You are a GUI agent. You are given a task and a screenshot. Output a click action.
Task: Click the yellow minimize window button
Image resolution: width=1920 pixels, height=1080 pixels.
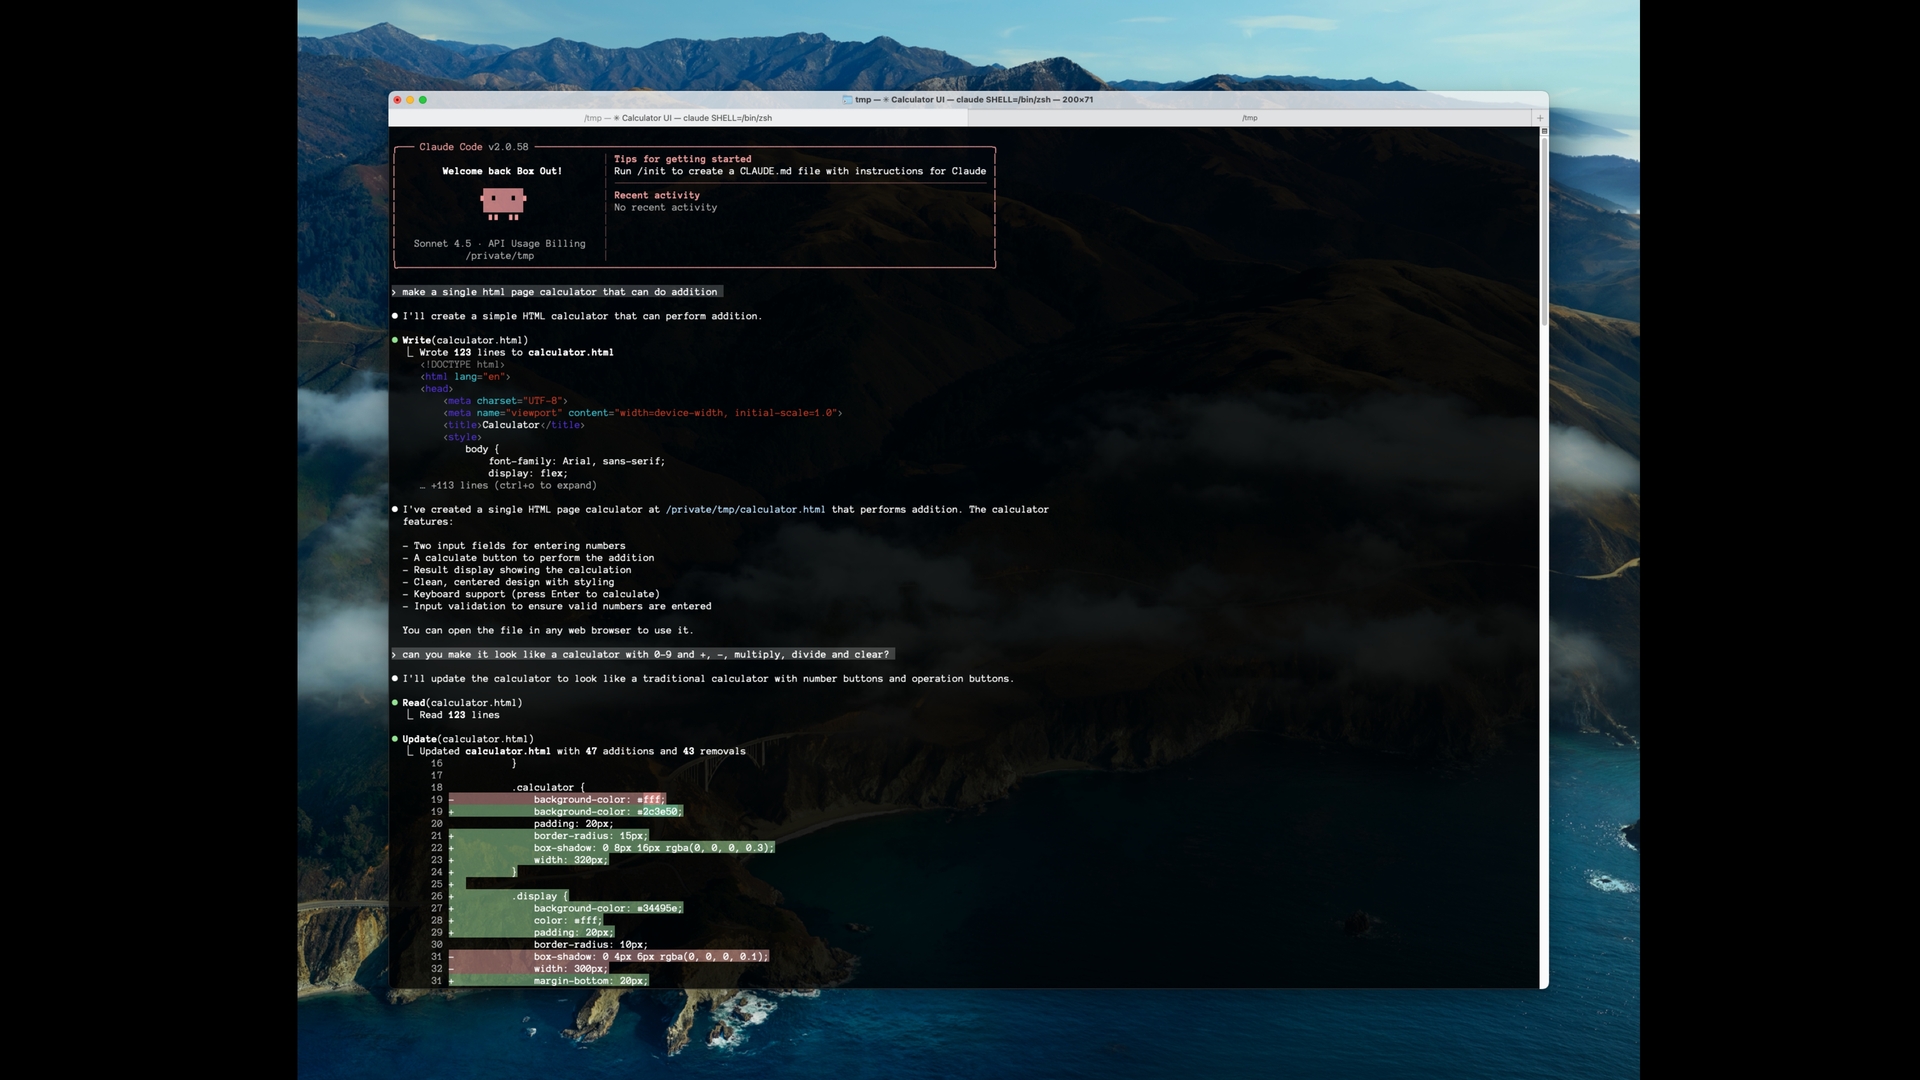(x=410, y=100)
